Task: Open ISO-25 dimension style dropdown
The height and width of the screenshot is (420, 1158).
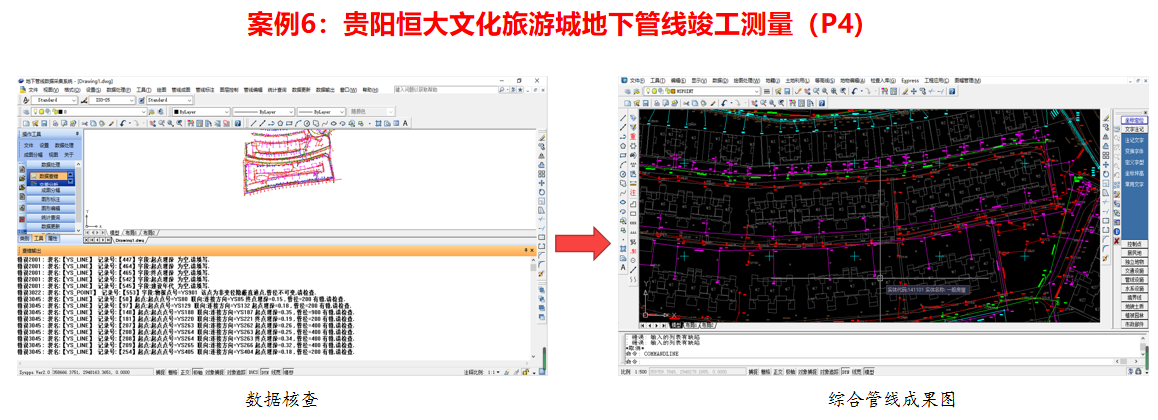Action: [112, 100]
